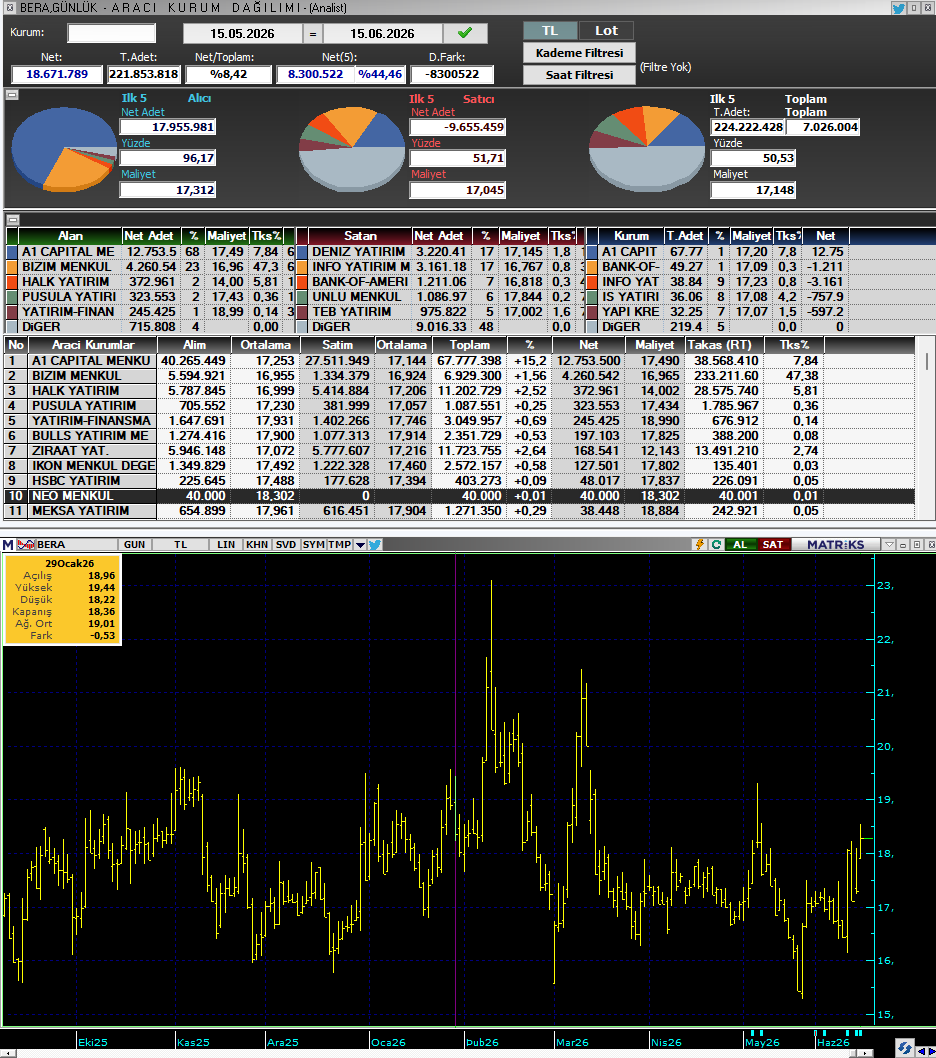The width and height of the screenshot is (936, 1058).
Task: Select the LIN scale option
Action: [x=226, y=545]
